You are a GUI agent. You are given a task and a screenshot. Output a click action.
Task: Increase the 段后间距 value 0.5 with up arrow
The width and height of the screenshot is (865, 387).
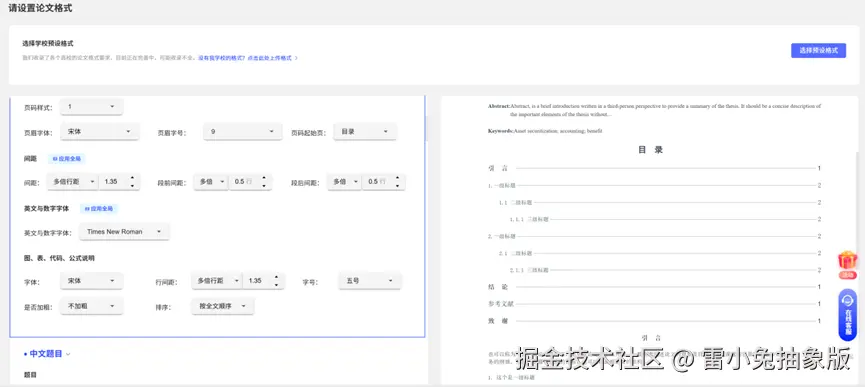[397, 178]
